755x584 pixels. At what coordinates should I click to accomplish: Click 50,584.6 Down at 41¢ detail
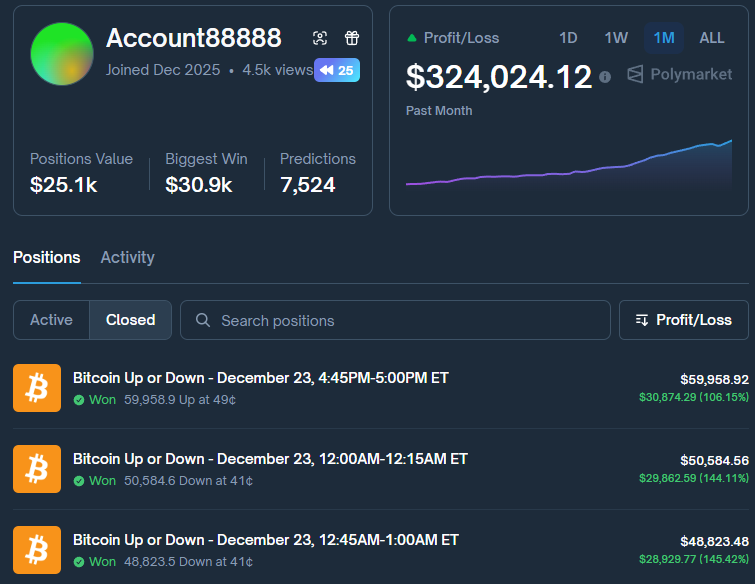tap(188, 481)
